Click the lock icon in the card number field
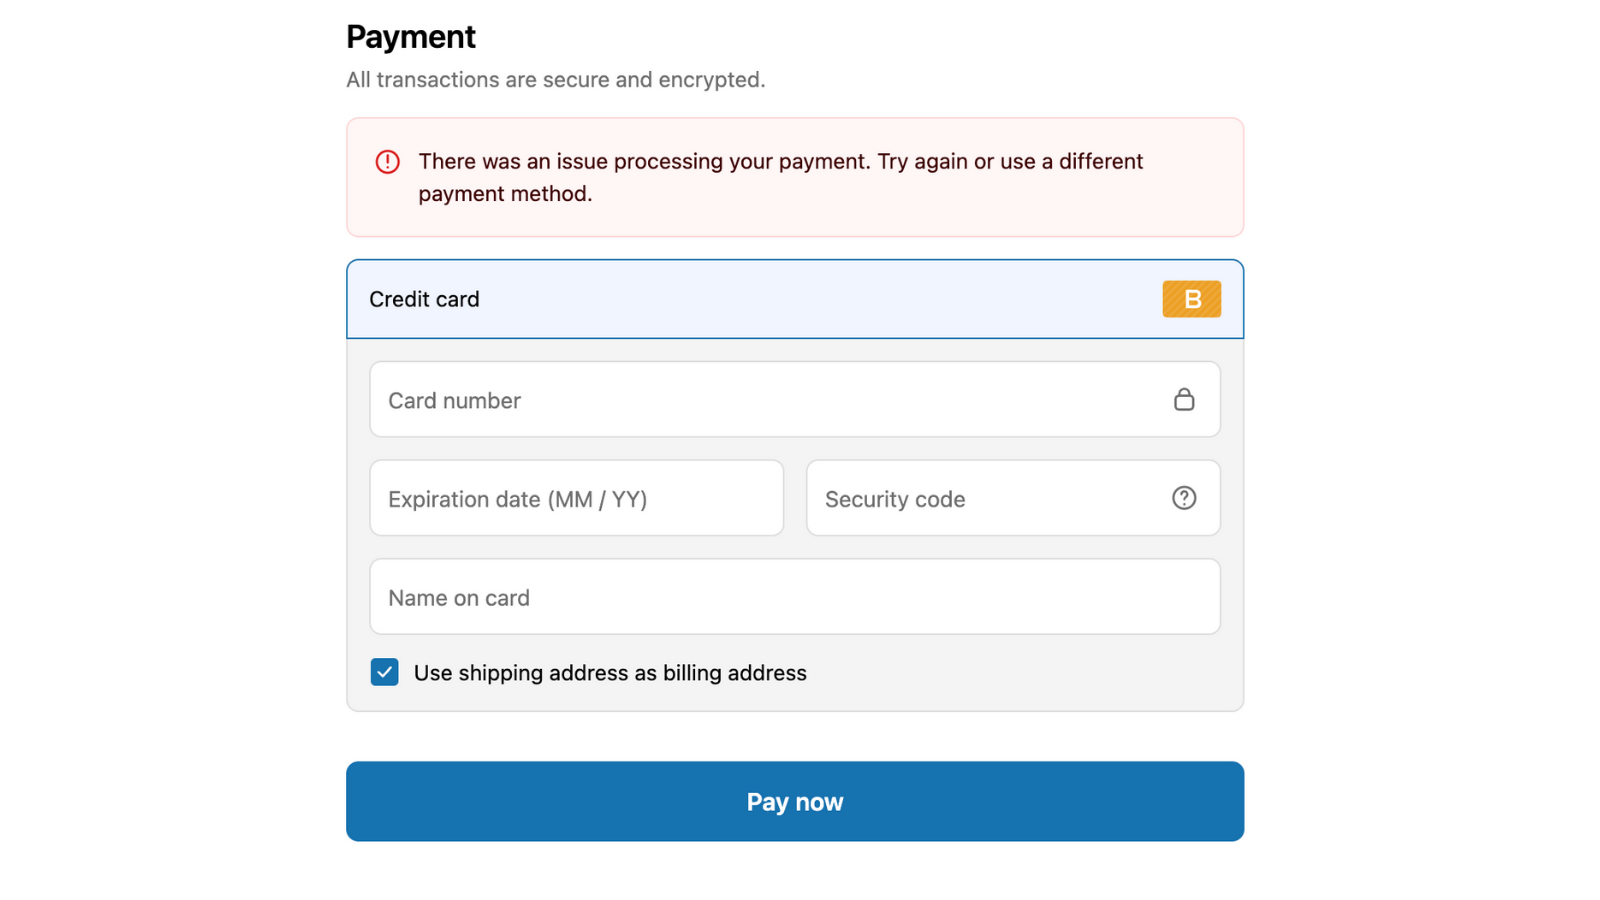Screen dimensions: 1600x900 point(1185,399)
